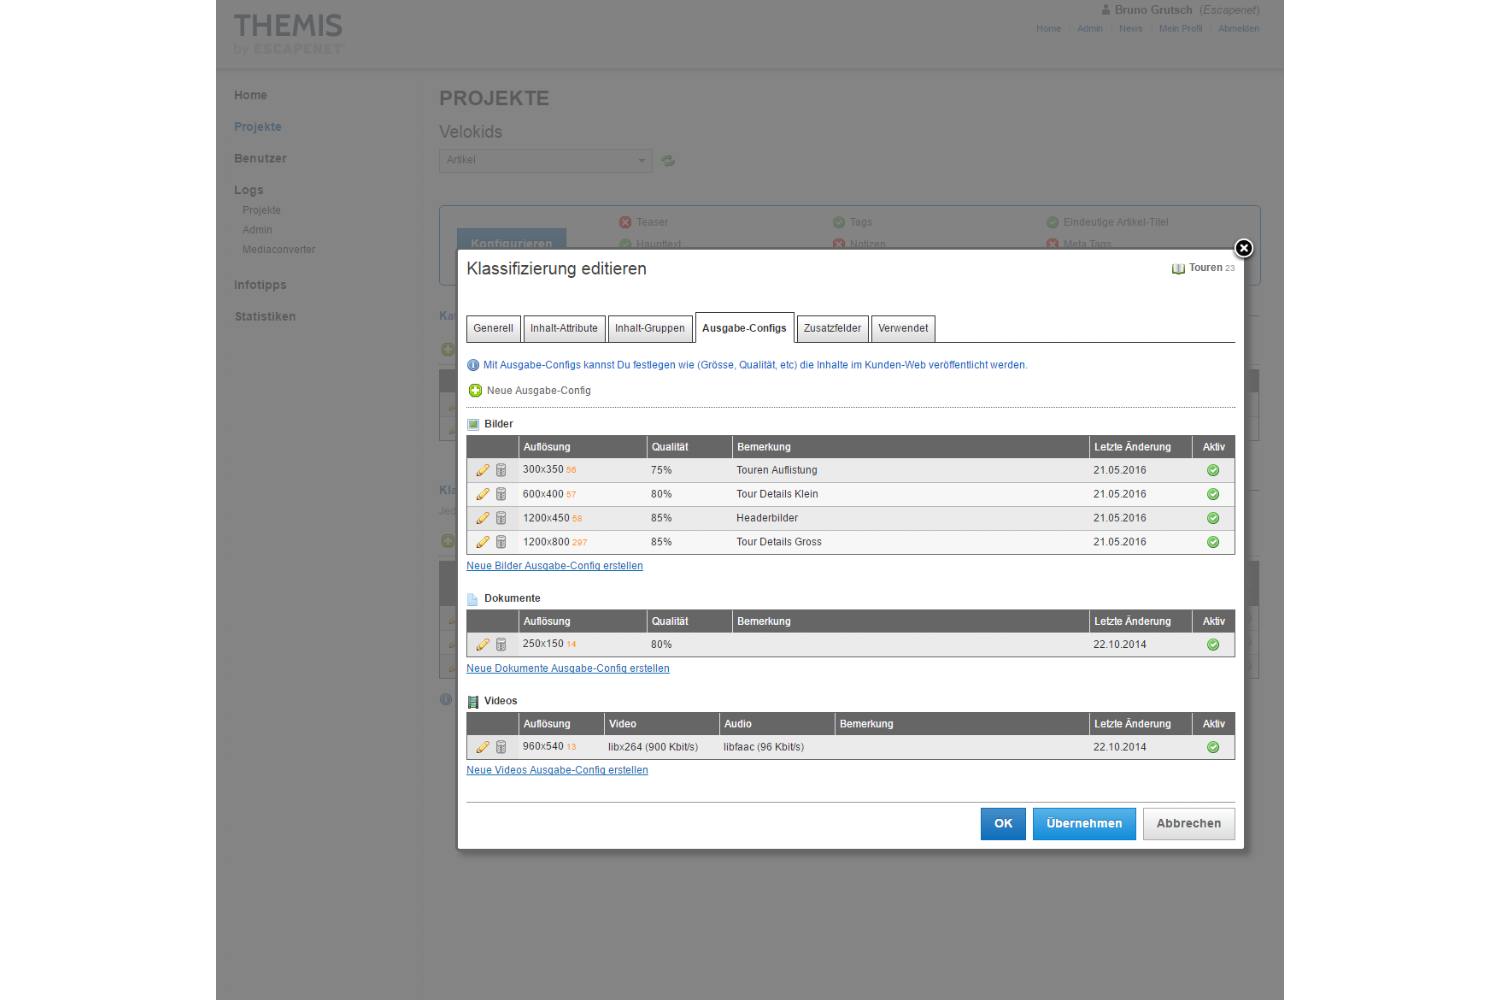
Task: Toggle Aktiv status for Tour Details Klein
Action: point(1213,494)
